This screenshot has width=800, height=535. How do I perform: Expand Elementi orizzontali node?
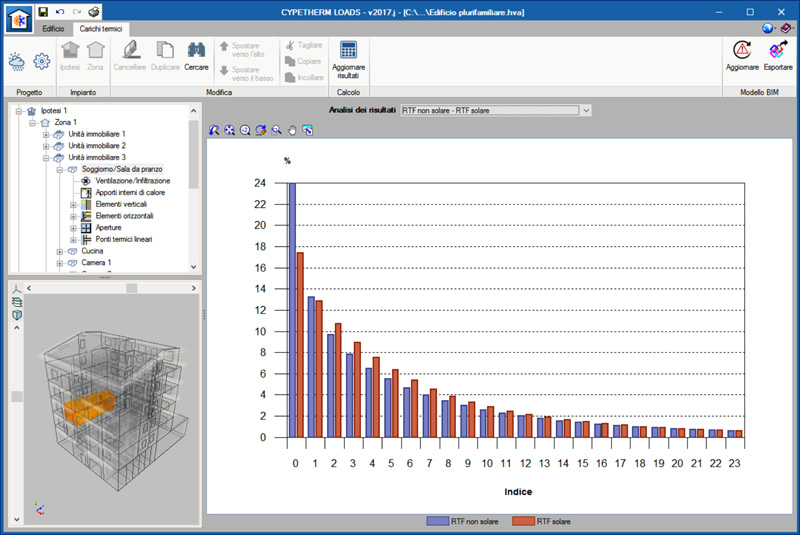pos(73,216)
